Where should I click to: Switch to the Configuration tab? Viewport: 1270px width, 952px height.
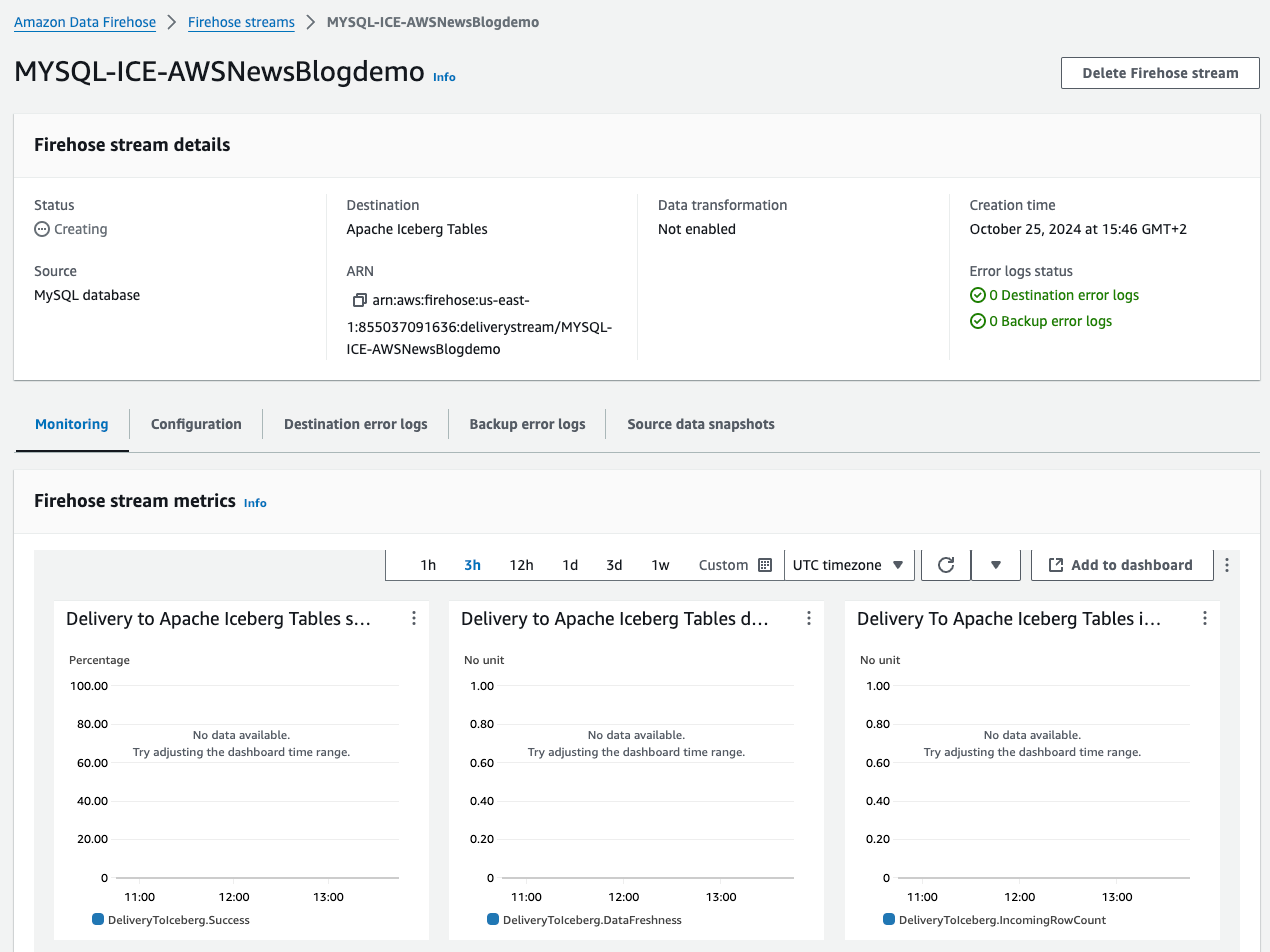click(x=196, y=424)
